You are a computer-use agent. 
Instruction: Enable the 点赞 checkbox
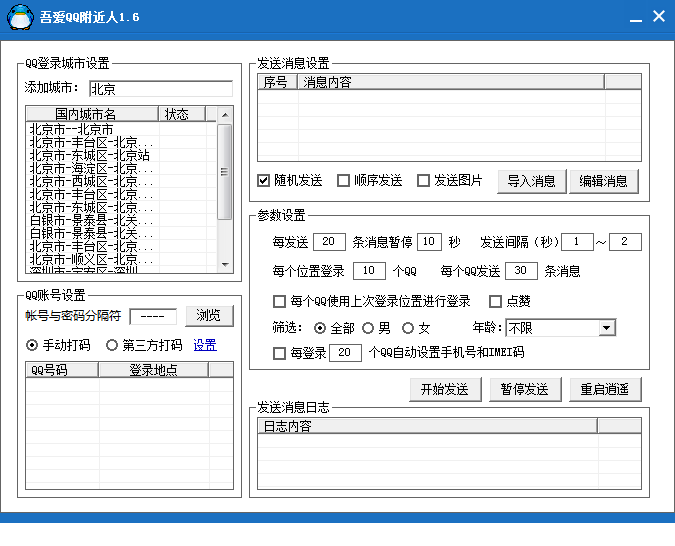(x=495, y=301)
